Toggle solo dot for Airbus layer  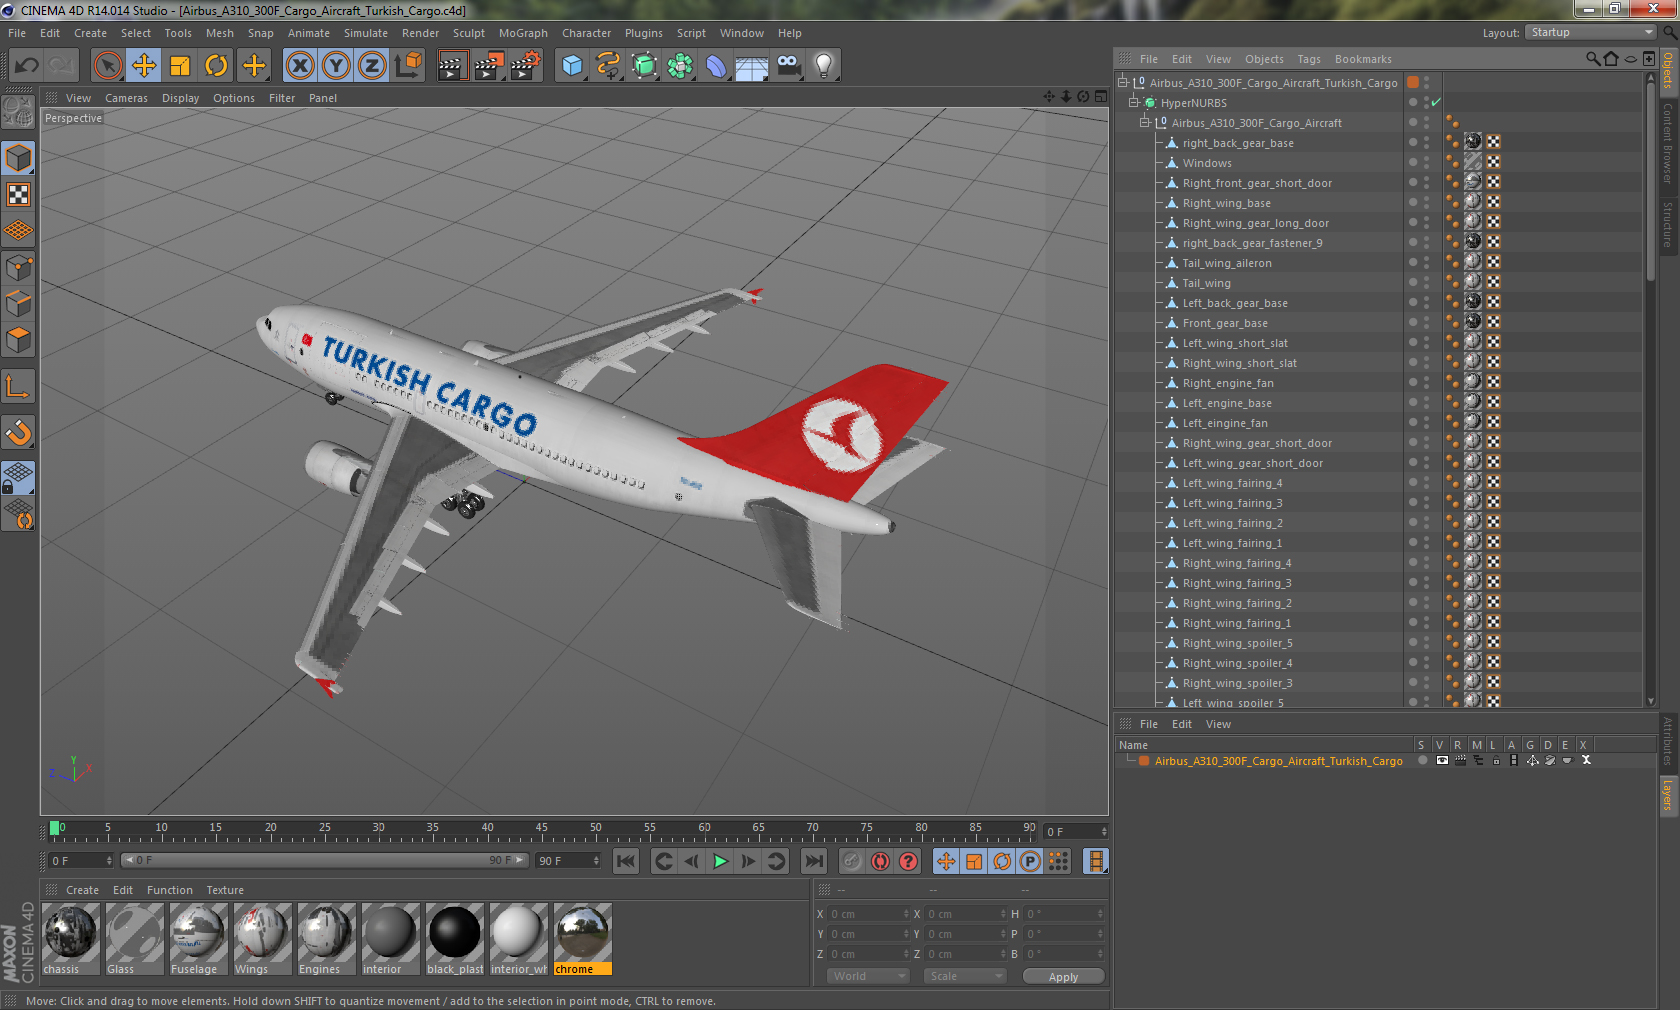1423,761
